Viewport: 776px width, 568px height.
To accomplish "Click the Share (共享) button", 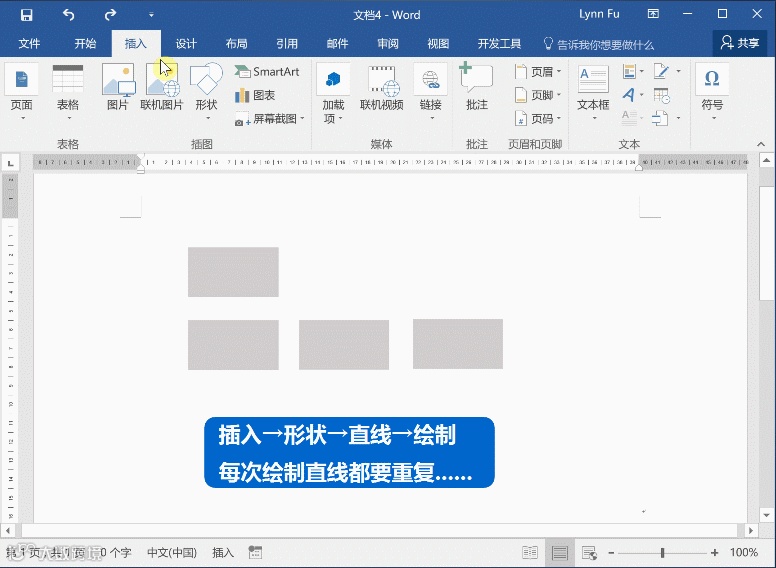I will pyautogui.click(x=740, y=43).
